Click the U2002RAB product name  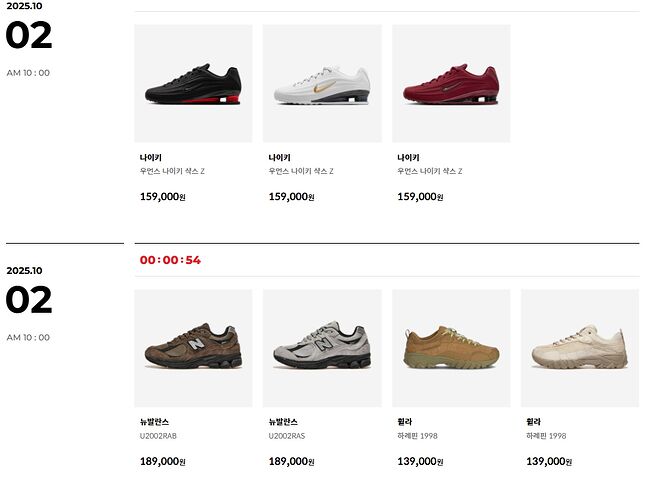[x=158, y=436]
